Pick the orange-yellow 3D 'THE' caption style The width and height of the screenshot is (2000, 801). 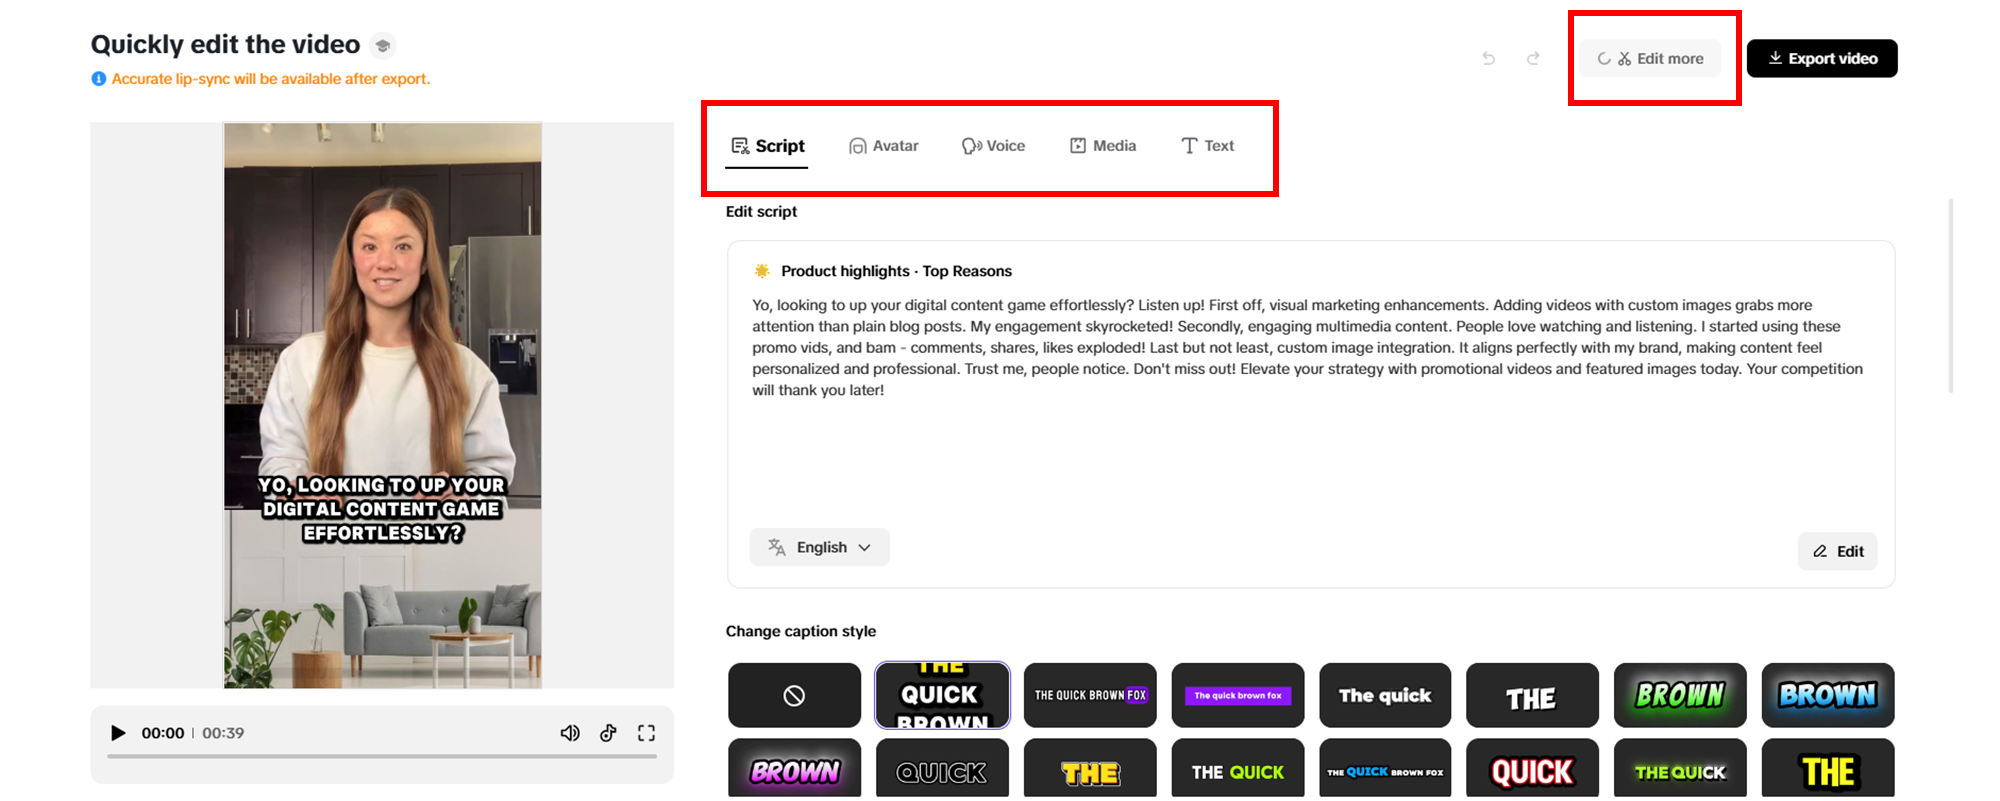tap(1090, 768)
